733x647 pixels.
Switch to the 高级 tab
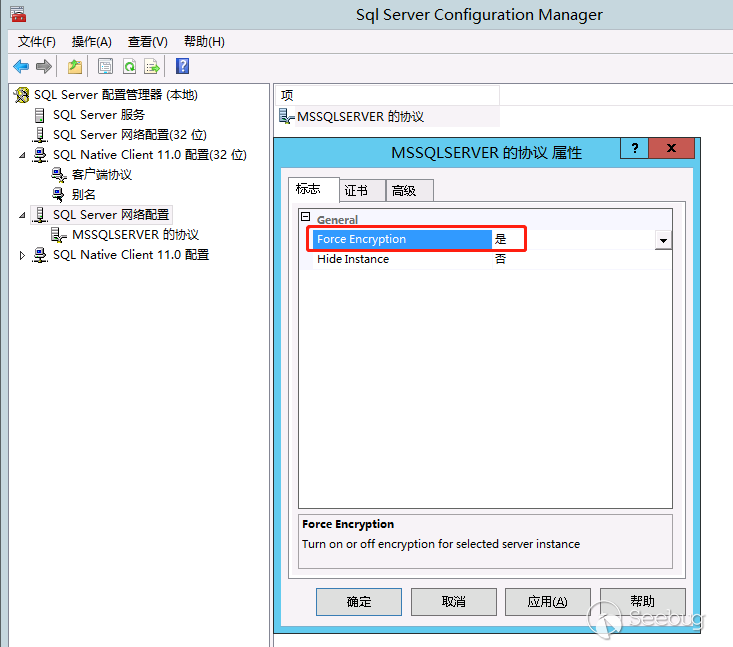pyautogui.click(x=410, y=190)
